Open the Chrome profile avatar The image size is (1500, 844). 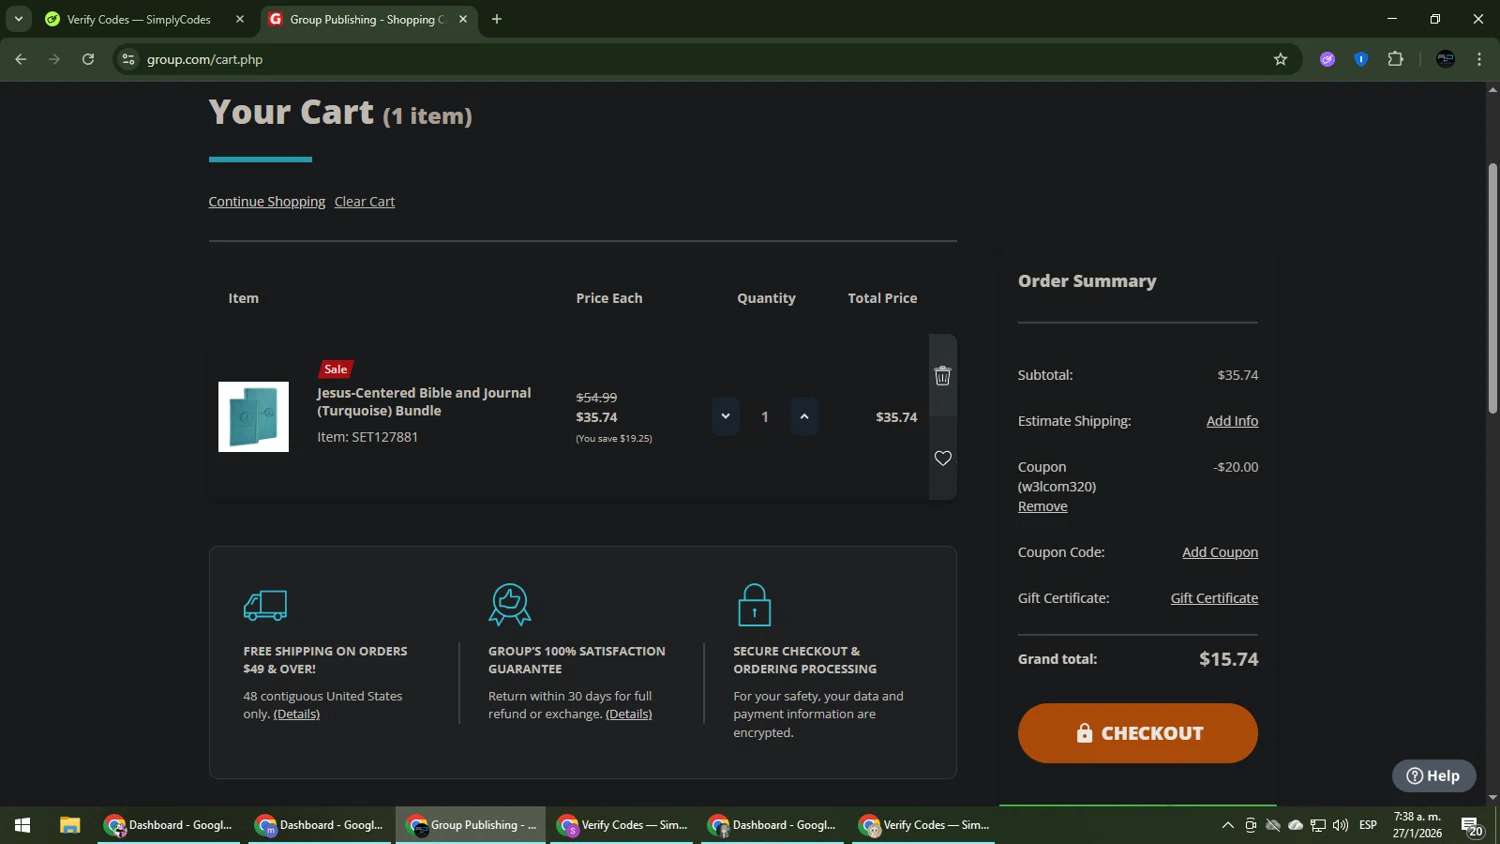(1445, 59)
